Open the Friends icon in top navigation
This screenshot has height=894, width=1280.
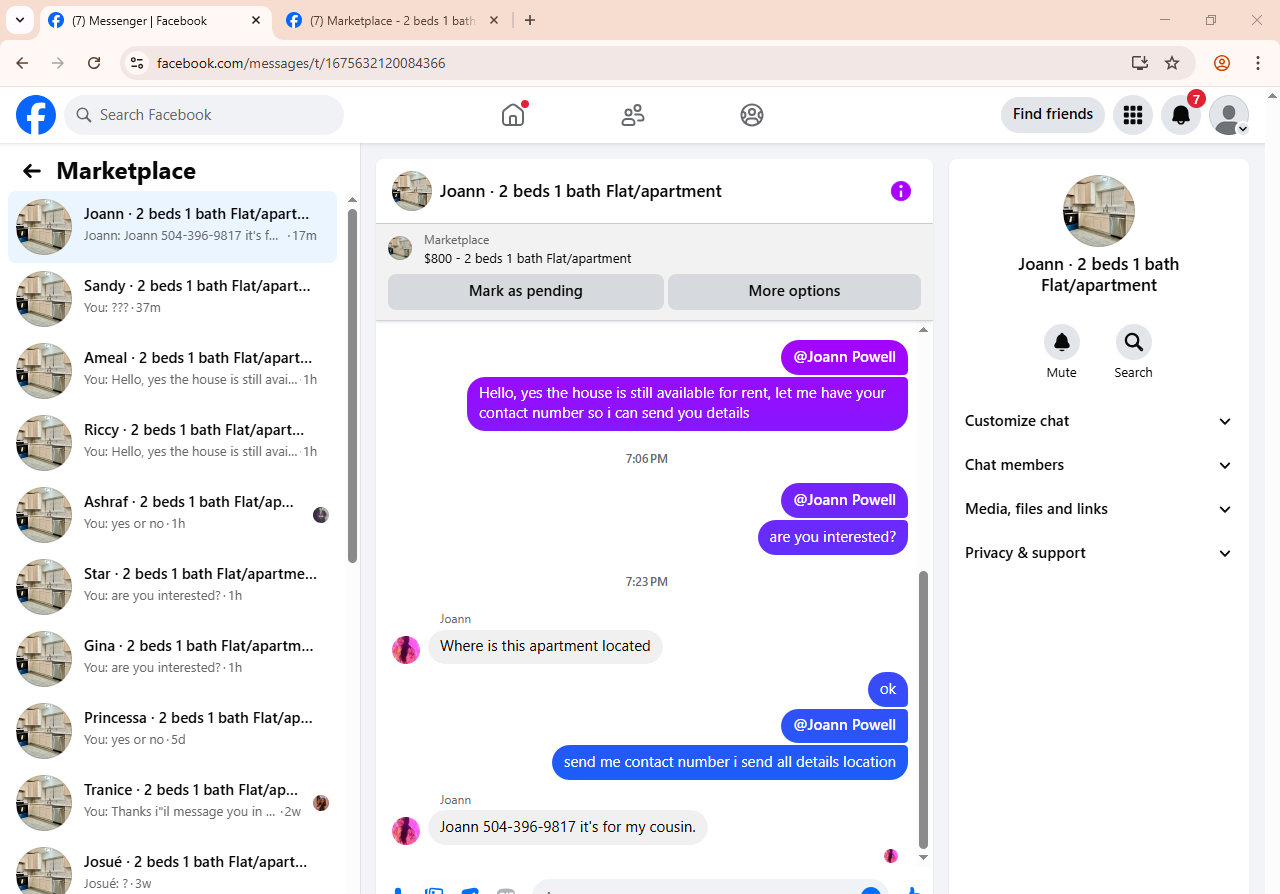pos(633,115)
